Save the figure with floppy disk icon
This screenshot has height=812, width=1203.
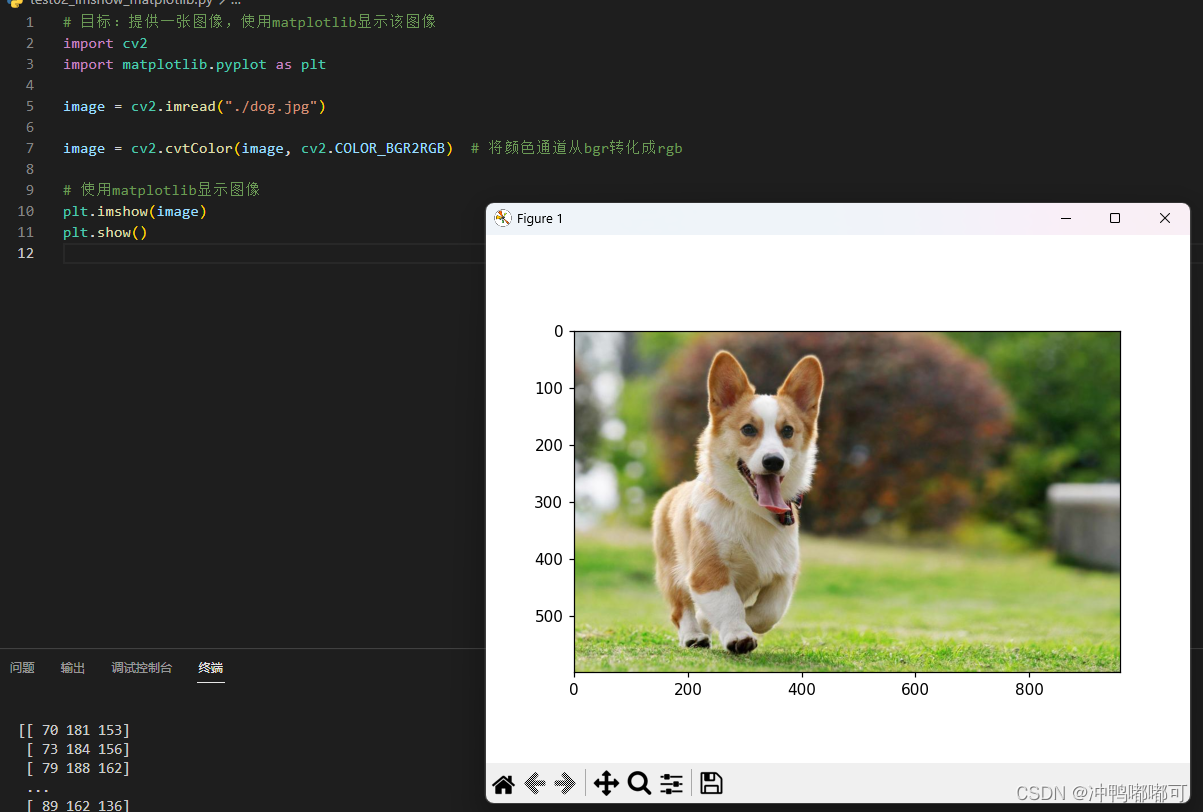pos(711,783)
